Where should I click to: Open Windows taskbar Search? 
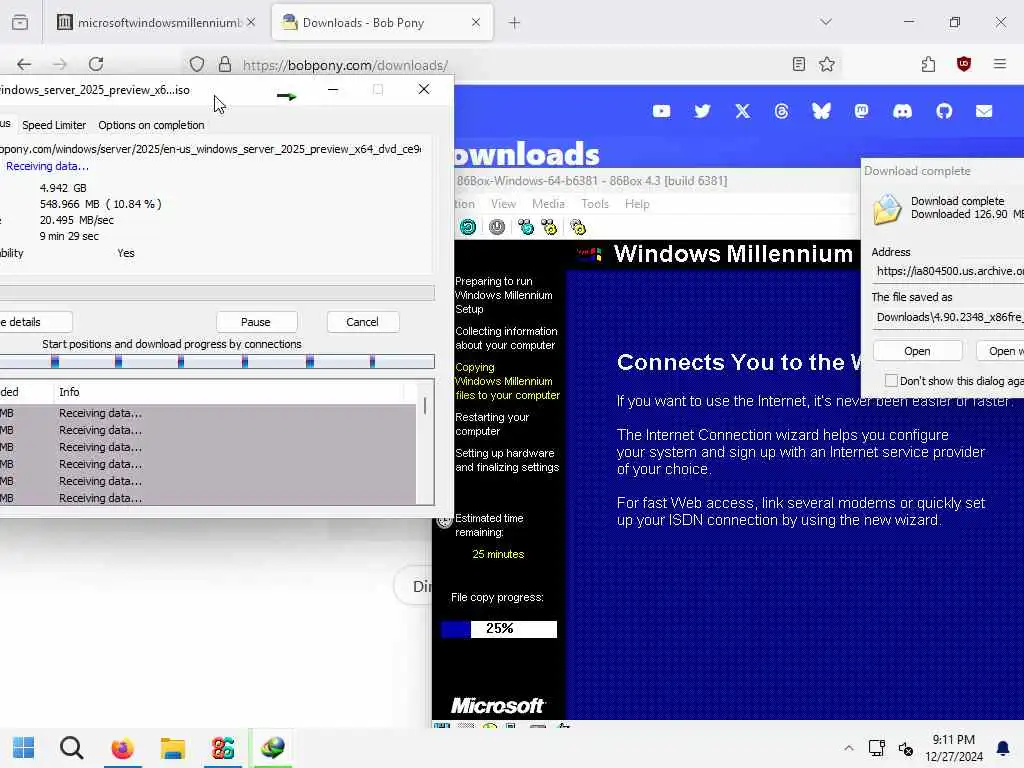pos(71,748)
